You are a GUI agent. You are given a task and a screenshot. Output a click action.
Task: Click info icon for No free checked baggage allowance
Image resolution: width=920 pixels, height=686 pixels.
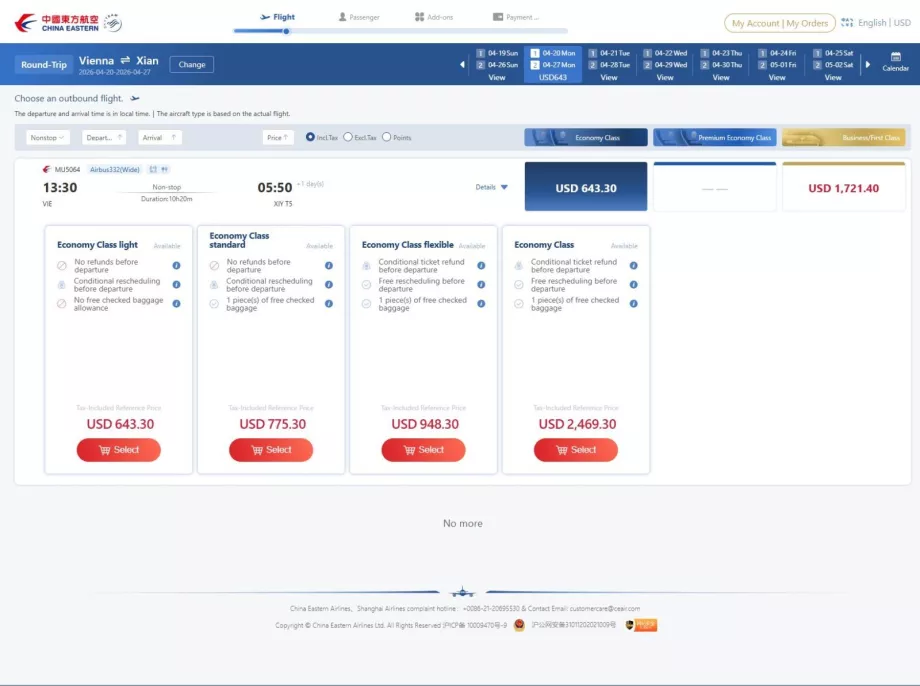[176, 304]
